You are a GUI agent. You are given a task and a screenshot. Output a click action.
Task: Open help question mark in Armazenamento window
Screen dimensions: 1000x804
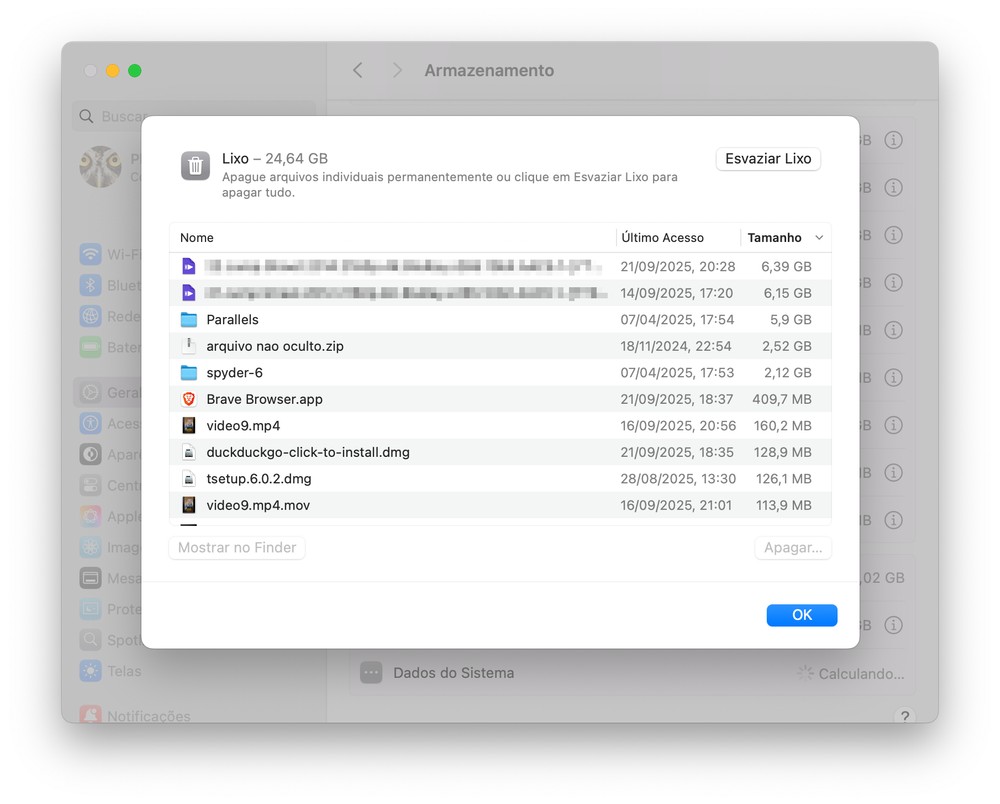pyautogui.click(x=904, y=715)
